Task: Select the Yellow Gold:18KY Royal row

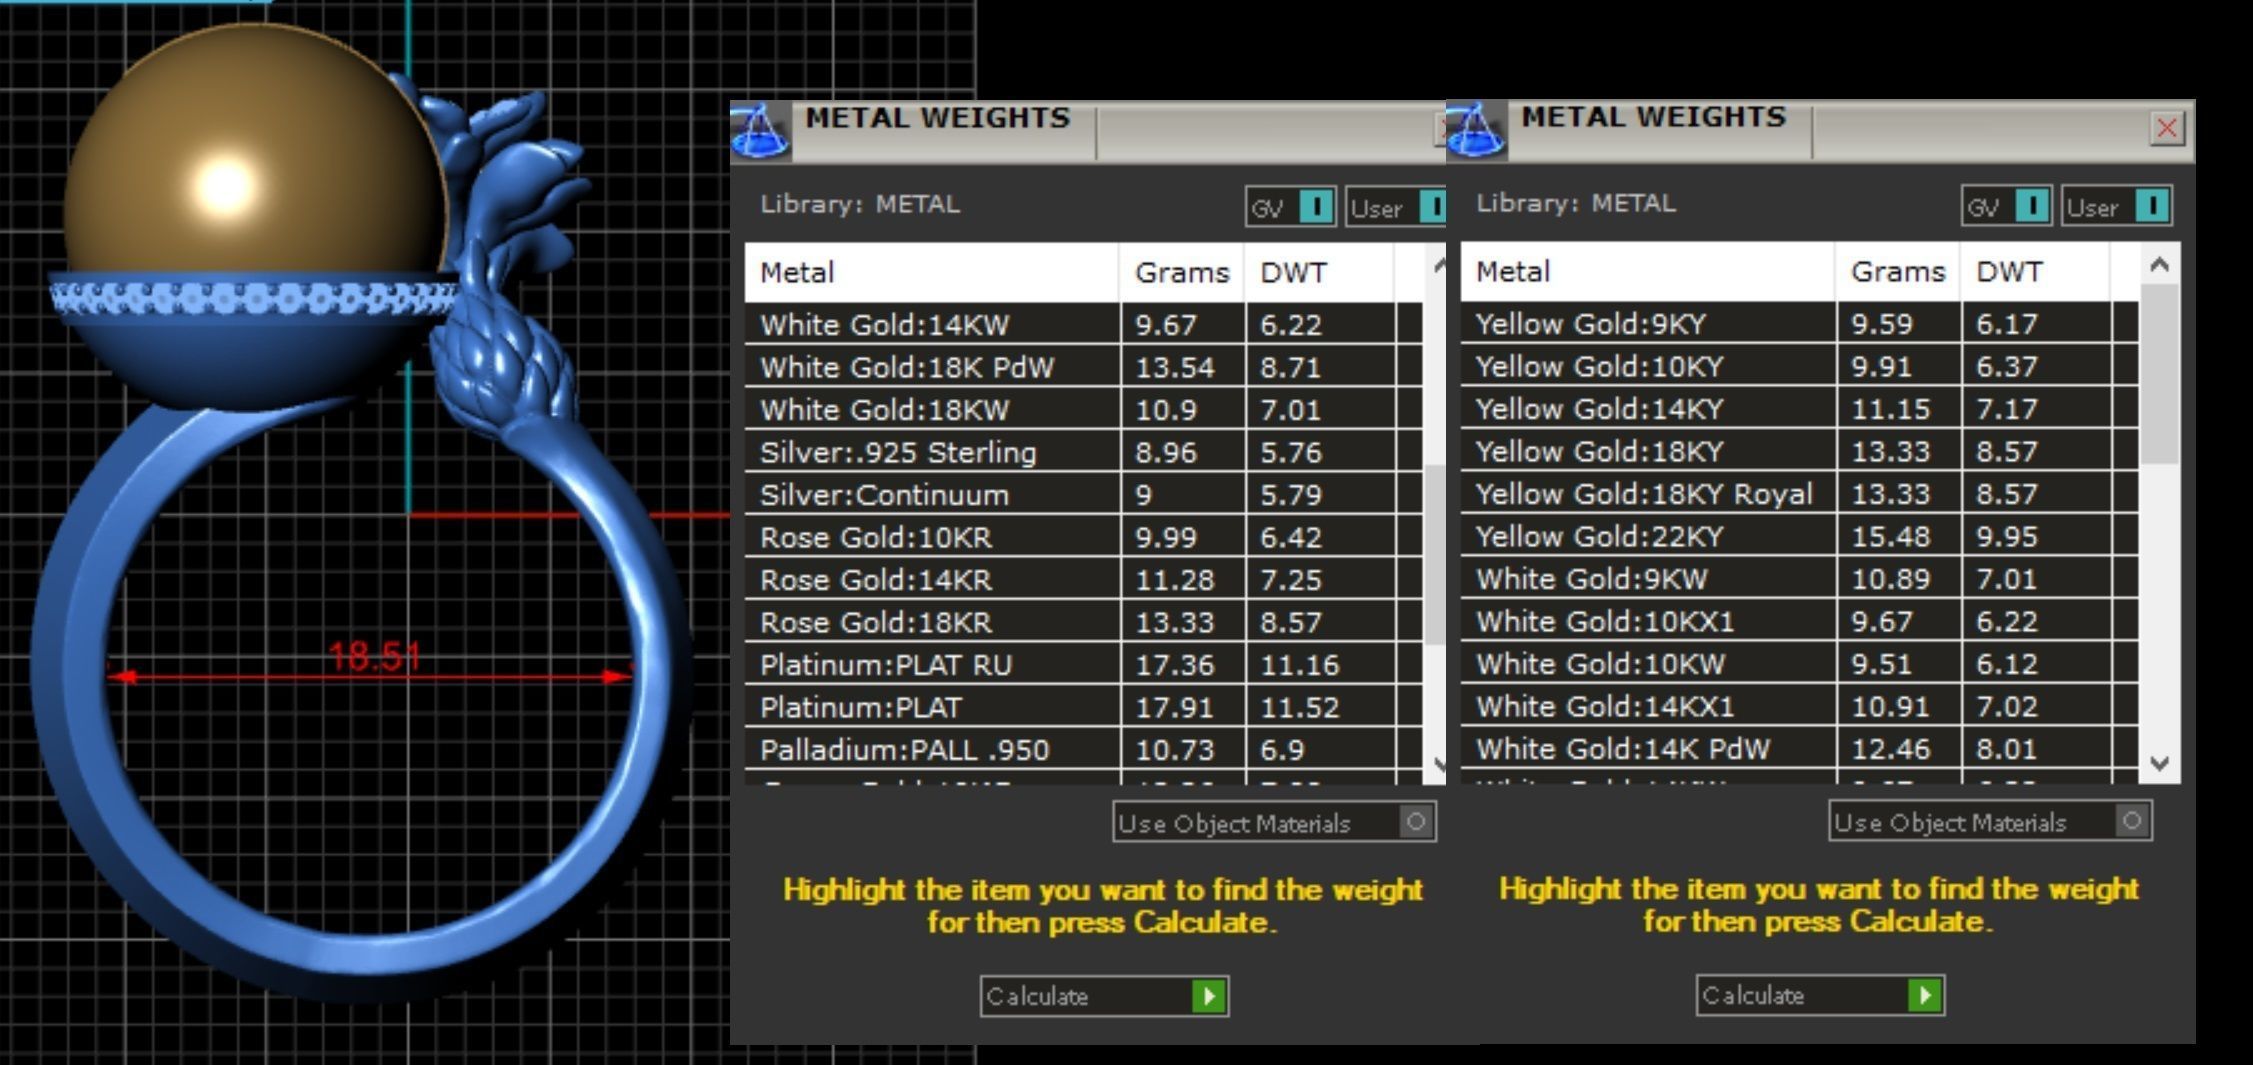Action: tap(1800, 493)
